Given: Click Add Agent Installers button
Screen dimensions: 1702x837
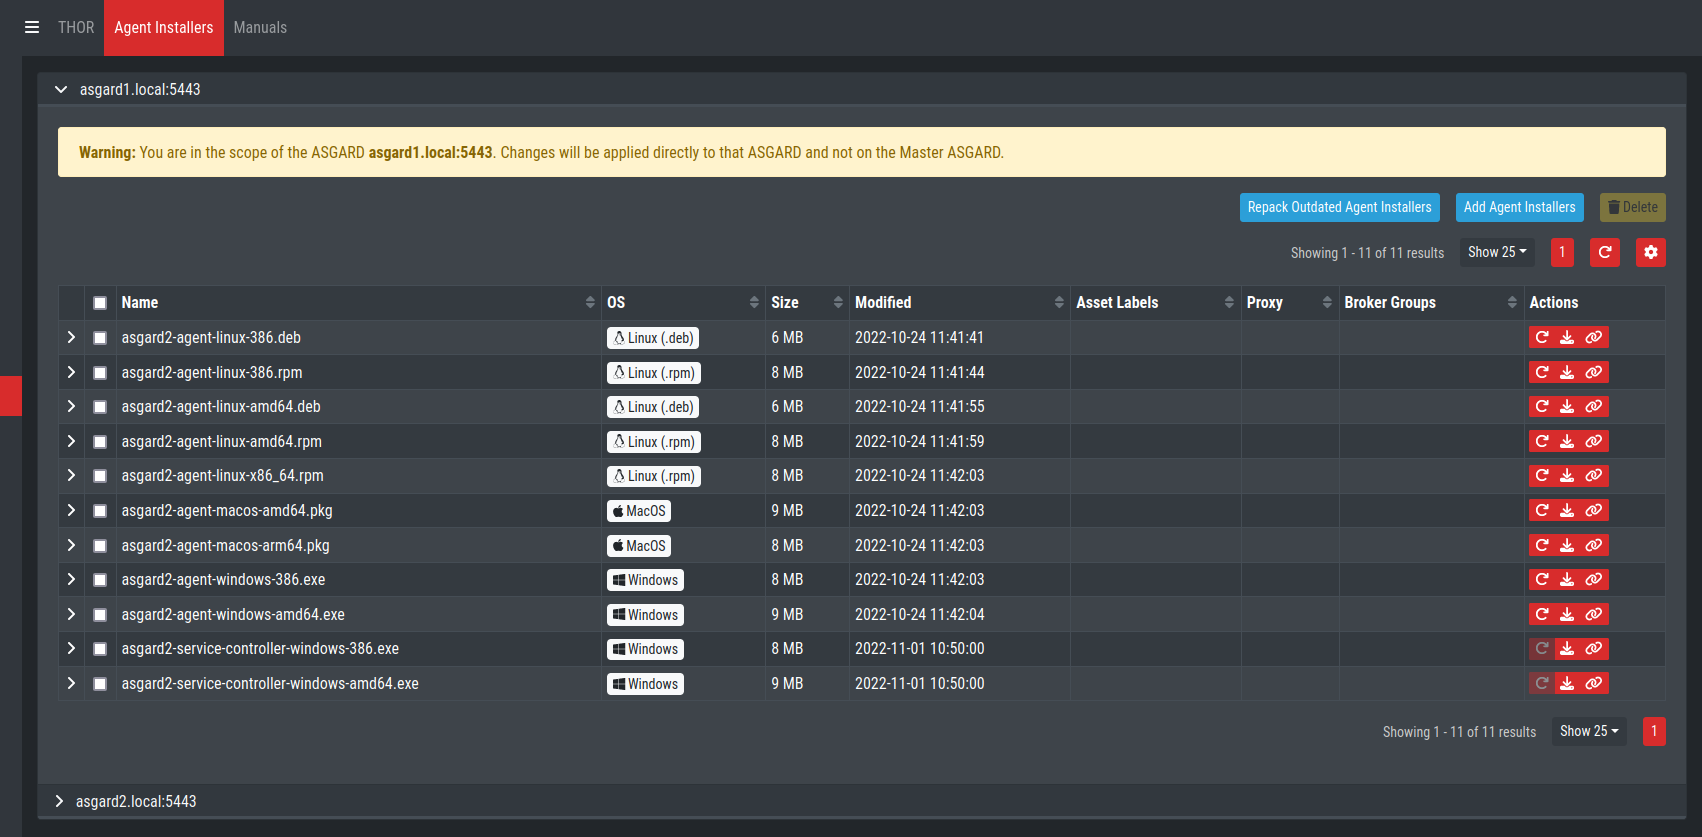Looking at the screenshot, I should click(x=1520, y=208).
